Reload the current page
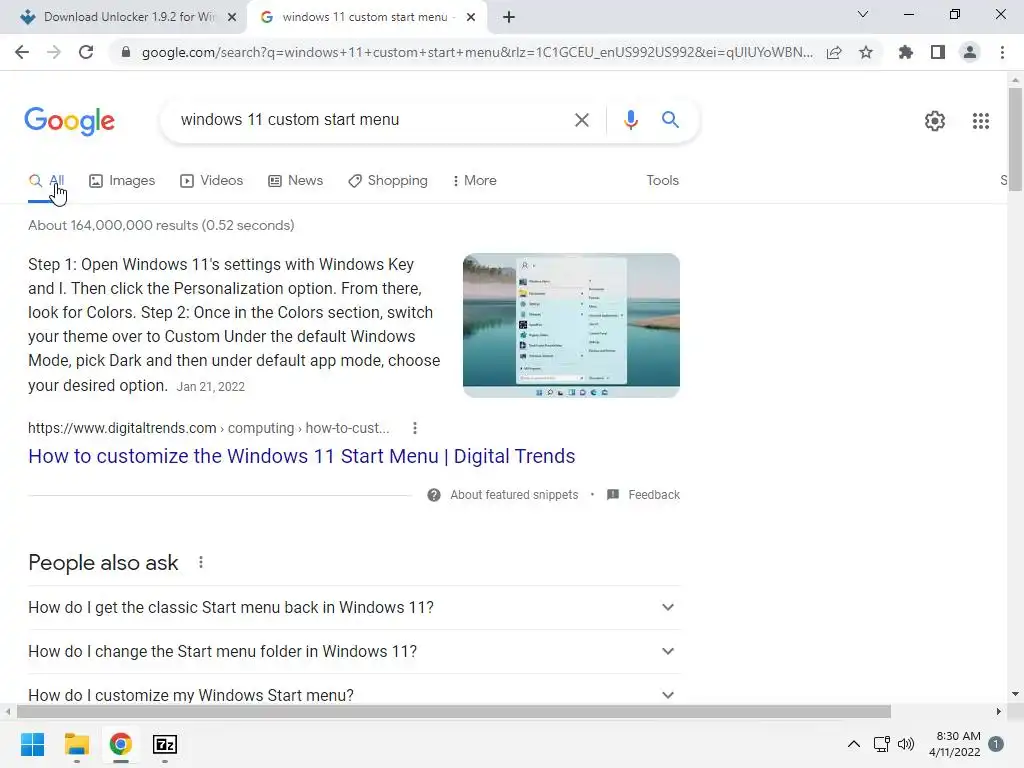 pos(86,52)
